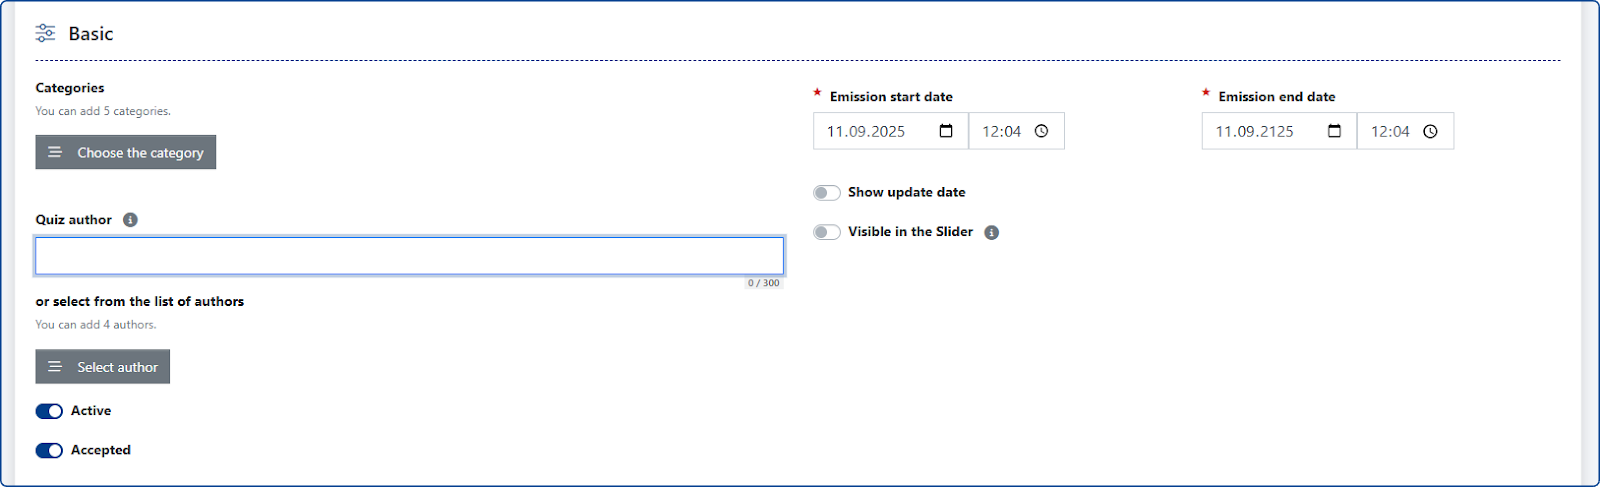The height and width of the screenshot is (487, 1600).
Task: Click the start time field showing 12:04
Action: (x=1001, y=131)
